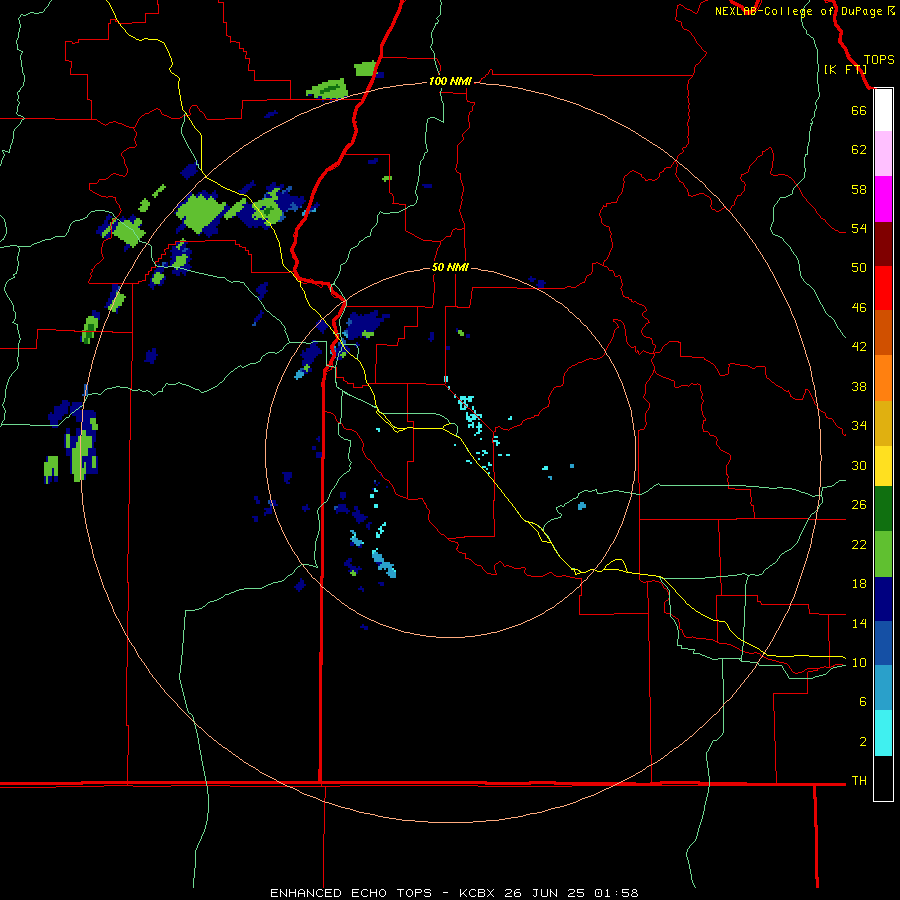Click the "TOPS" legend title

click(x=879, y=60)
